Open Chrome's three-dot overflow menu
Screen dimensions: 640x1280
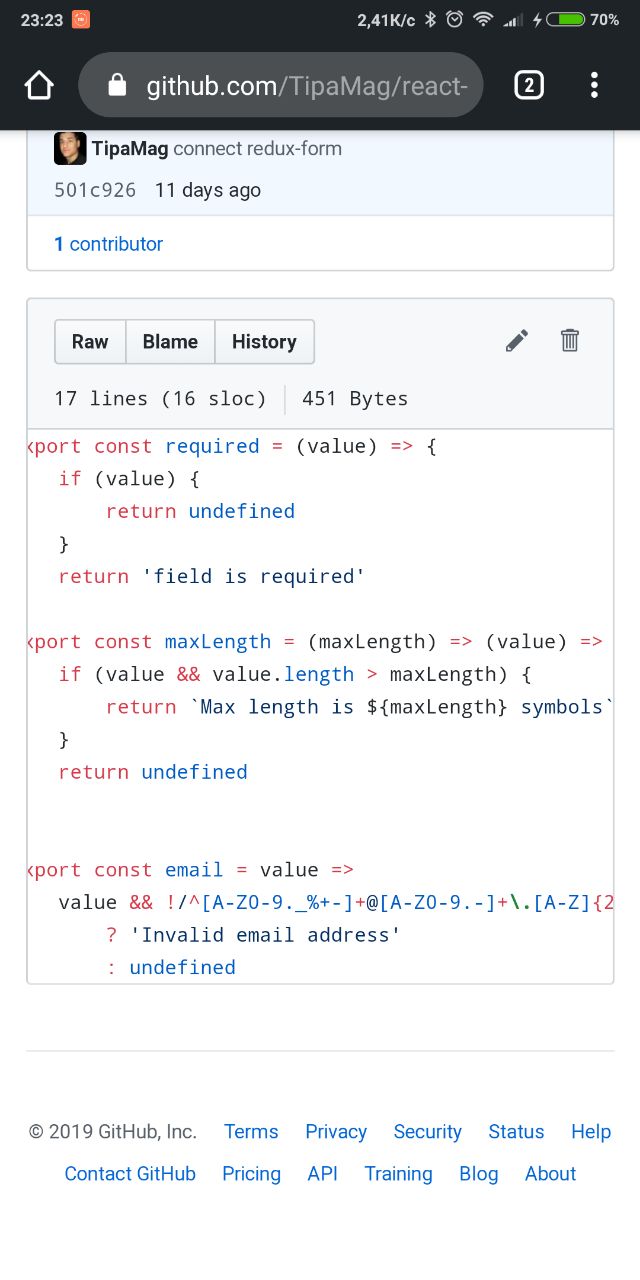pyautogui.click(x=594, y=86)
